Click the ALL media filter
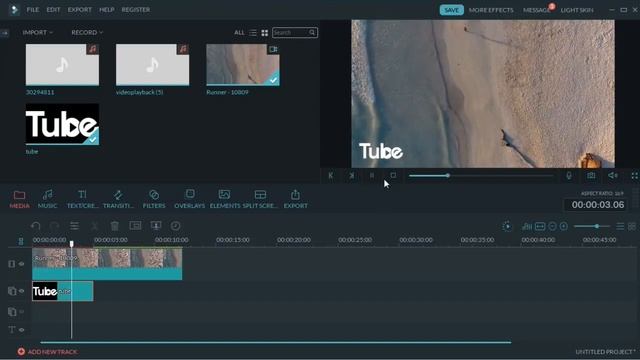The height and width of the screenshot is (360, 640). (x=239, y=32)
